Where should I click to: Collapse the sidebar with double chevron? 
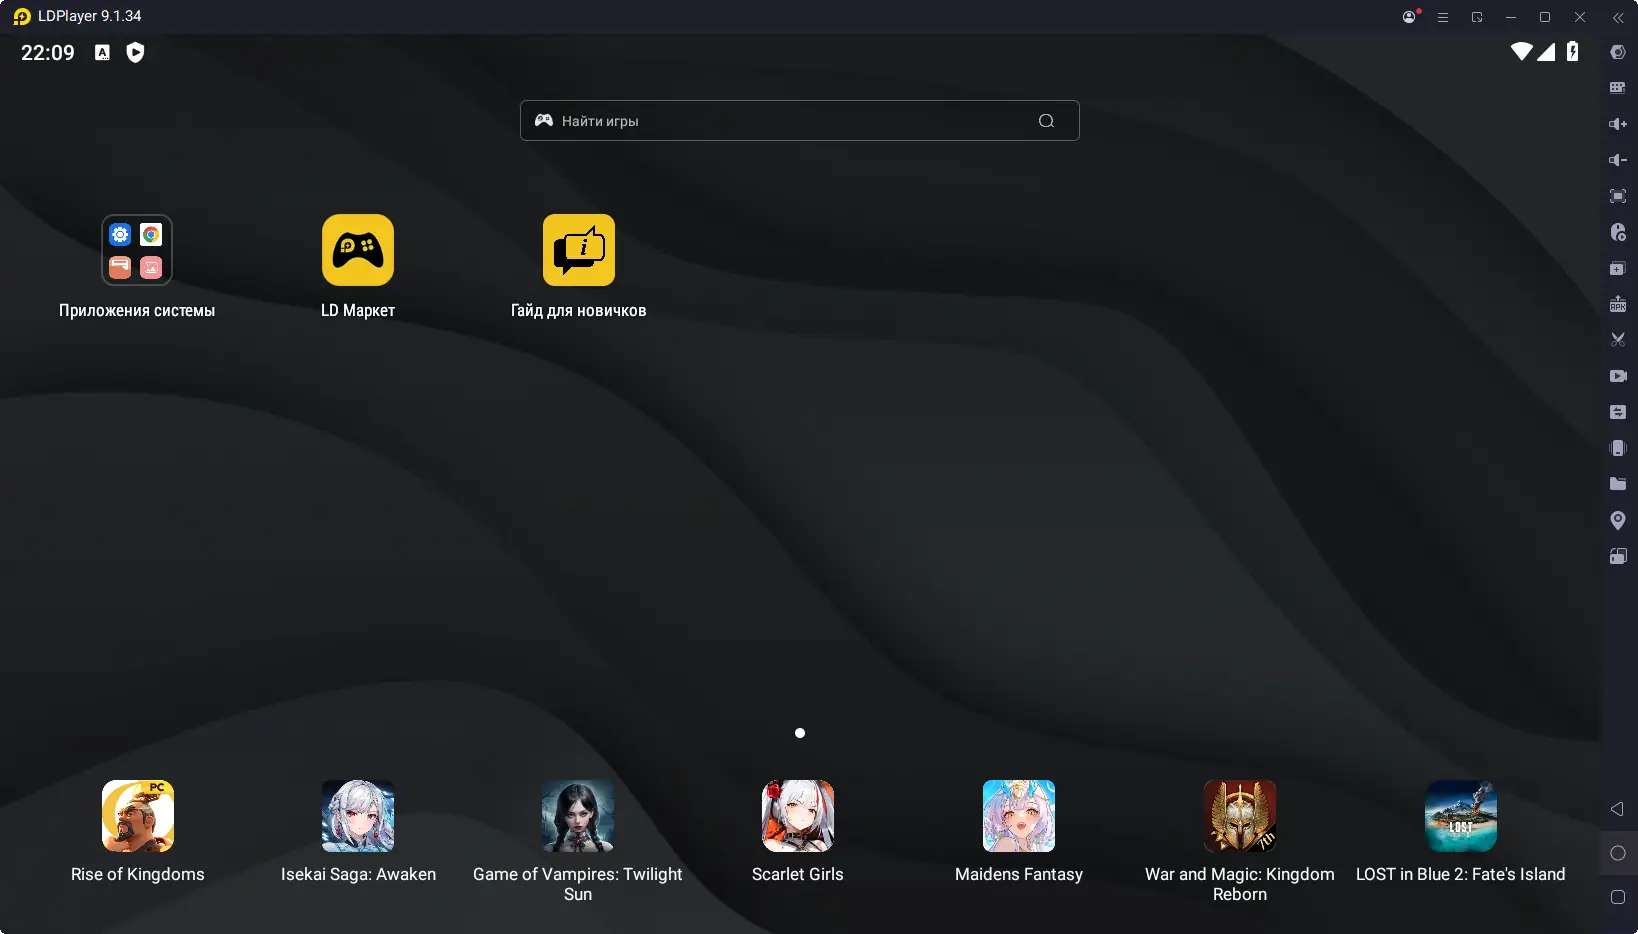(1617, 17)
